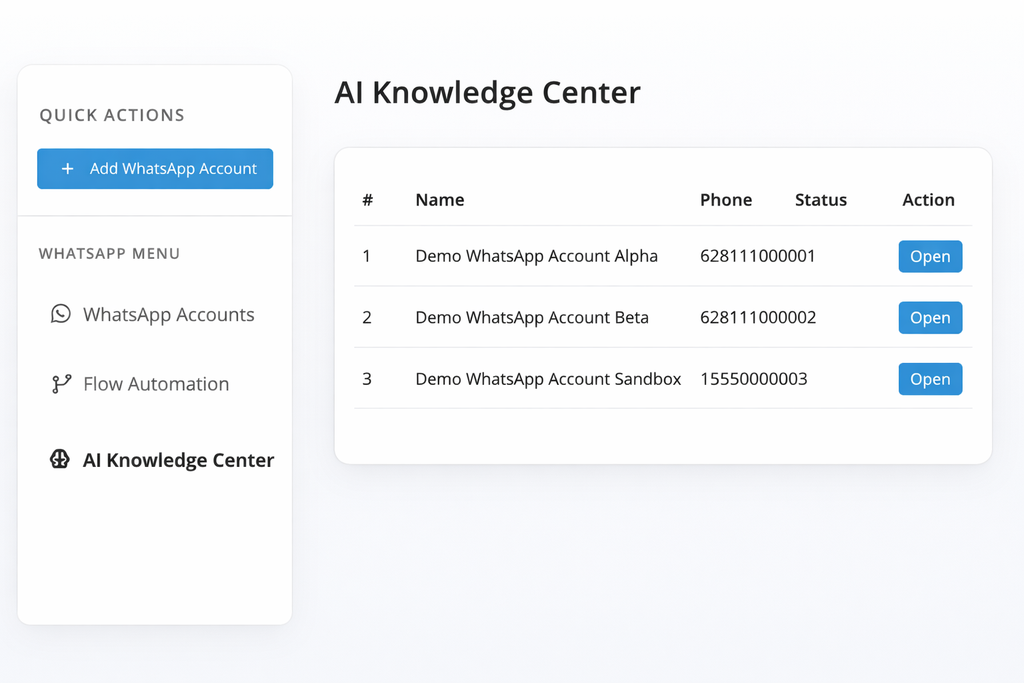Click the WhatsApp Accounts chat bubble icon

pos(61,314)
